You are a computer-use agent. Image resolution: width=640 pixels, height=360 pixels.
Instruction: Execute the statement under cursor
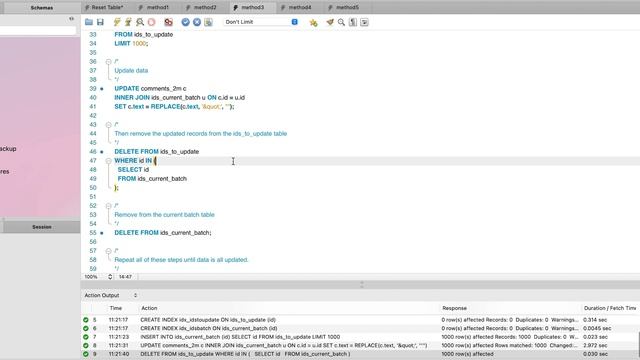(x=128, y=22)
